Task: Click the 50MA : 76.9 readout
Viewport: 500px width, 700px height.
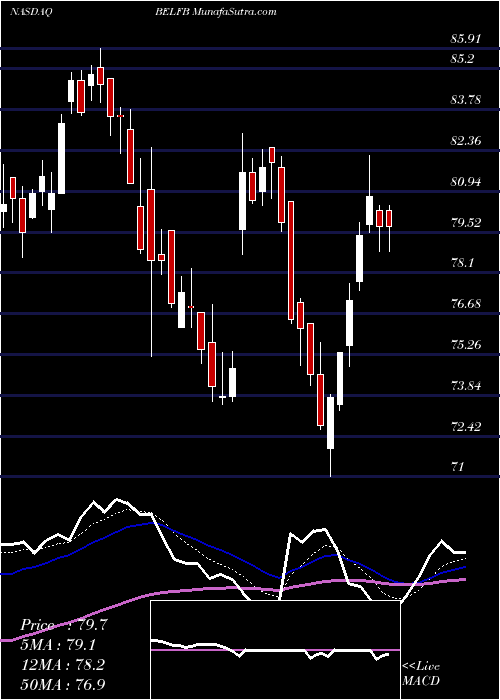Action: [x=63, y=684]
